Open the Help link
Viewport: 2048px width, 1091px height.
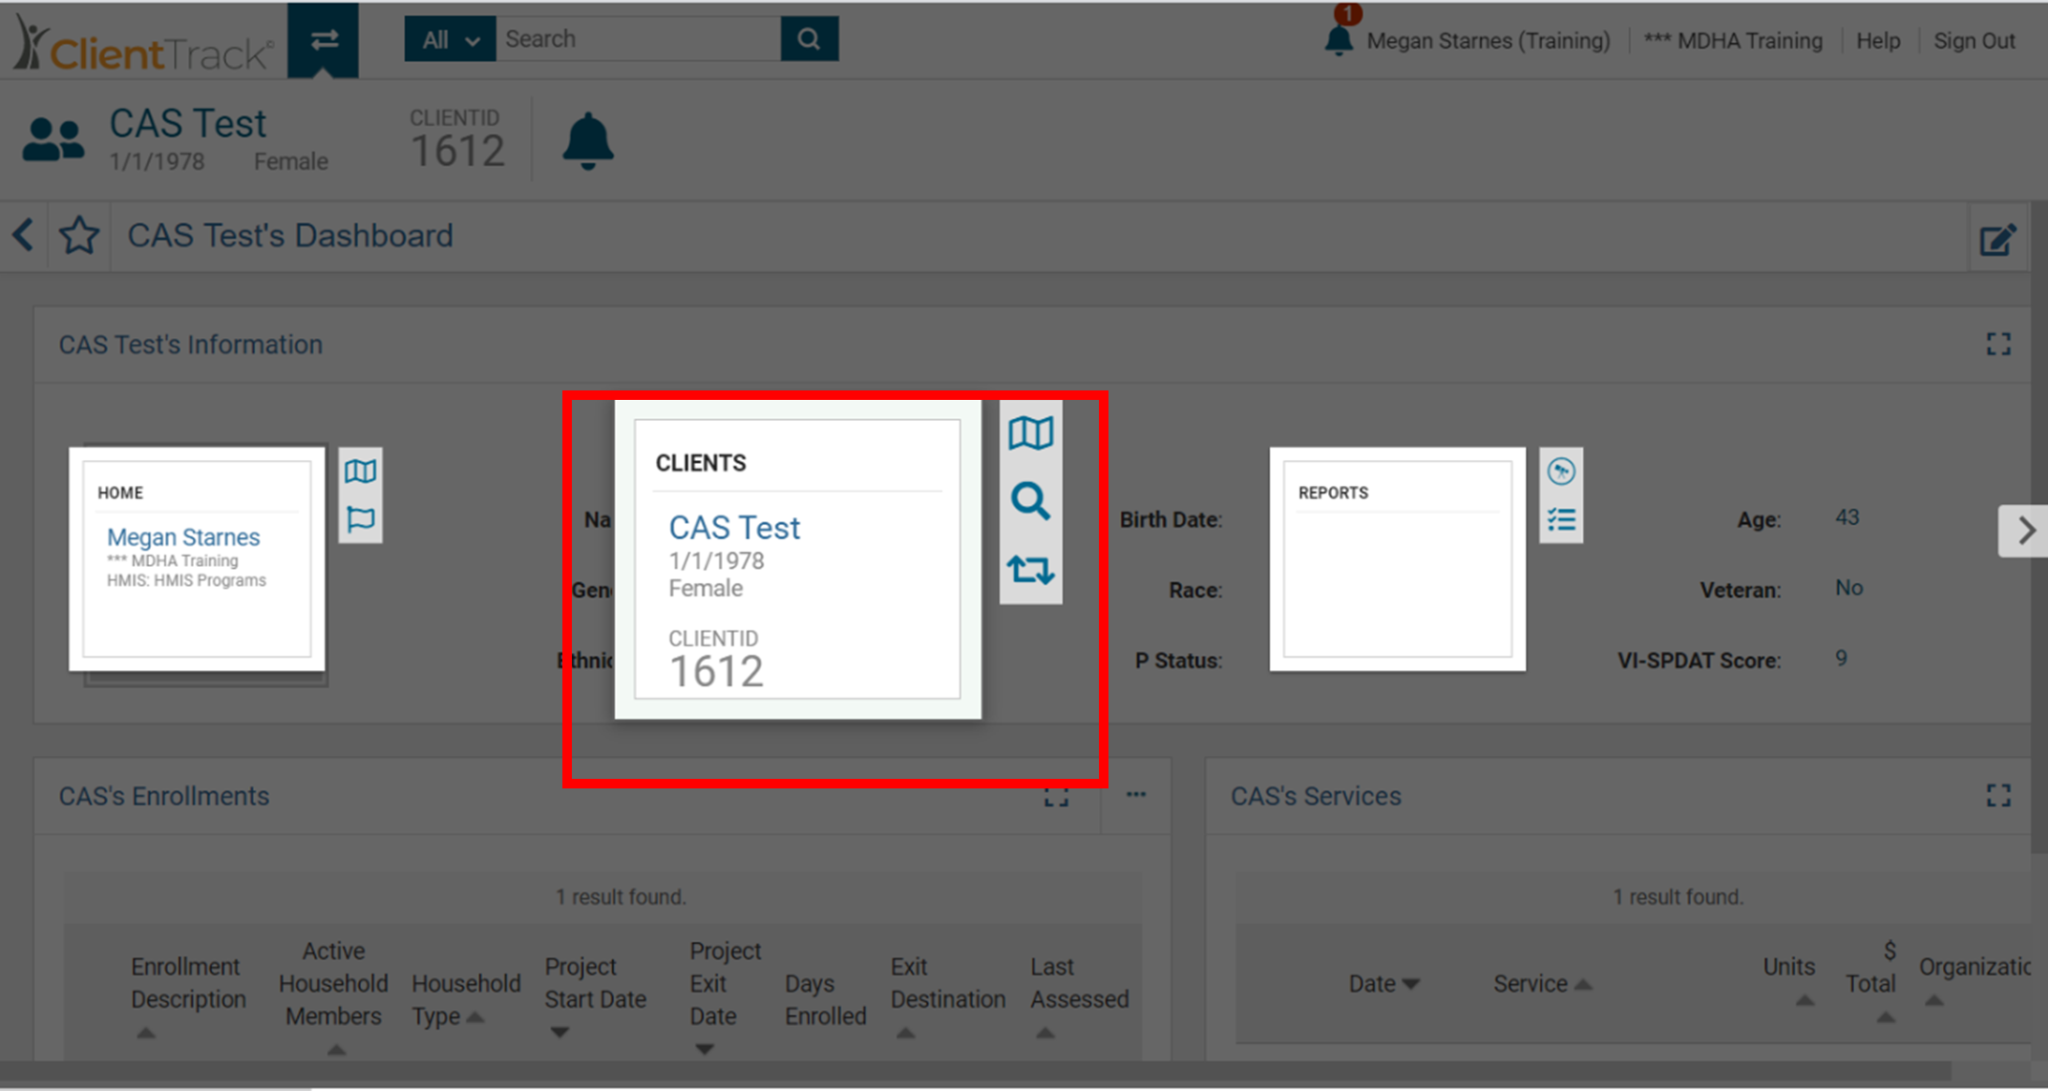(x=1878, y=41)
